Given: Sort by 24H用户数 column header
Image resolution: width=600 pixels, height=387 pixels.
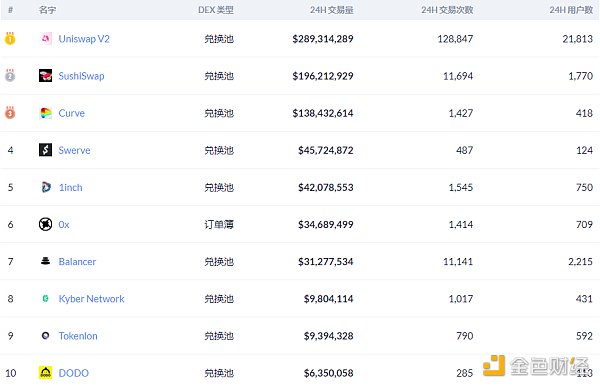Looking at the screenshot, I should [x=571, y=10].
